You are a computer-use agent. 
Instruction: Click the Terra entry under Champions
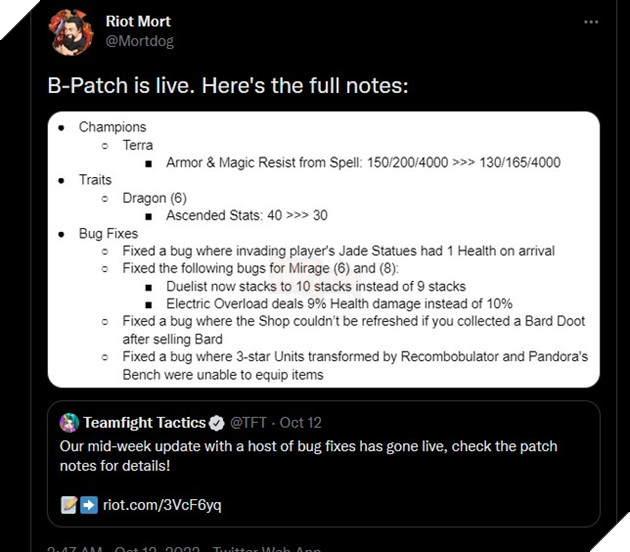tap(138, 145)
